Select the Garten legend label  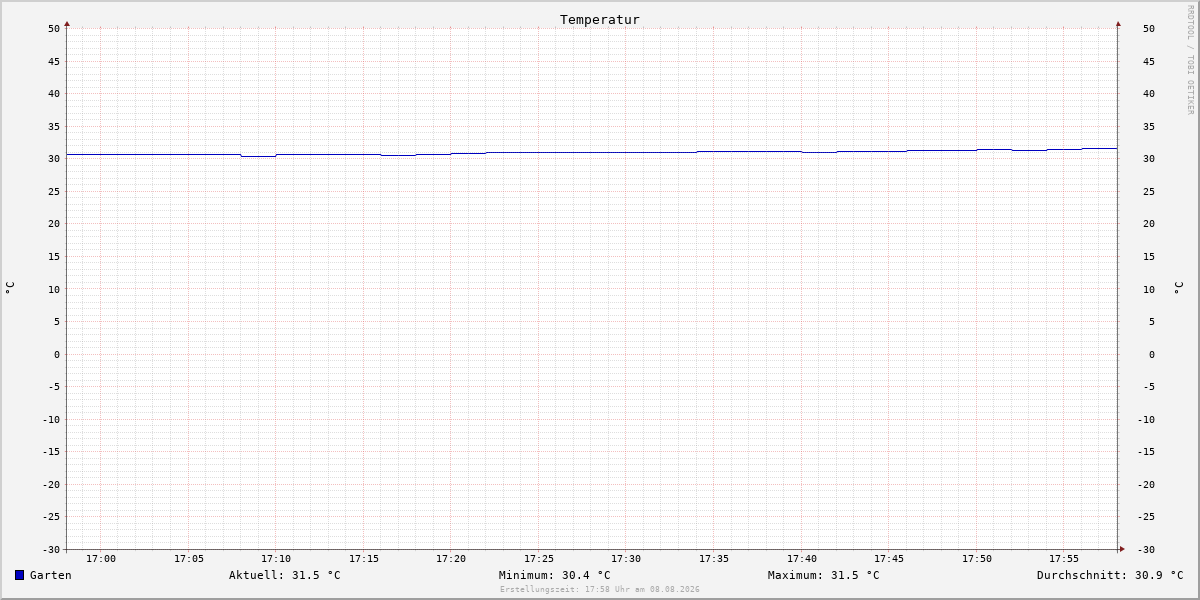pyautogui.click(x=51, y=575)
